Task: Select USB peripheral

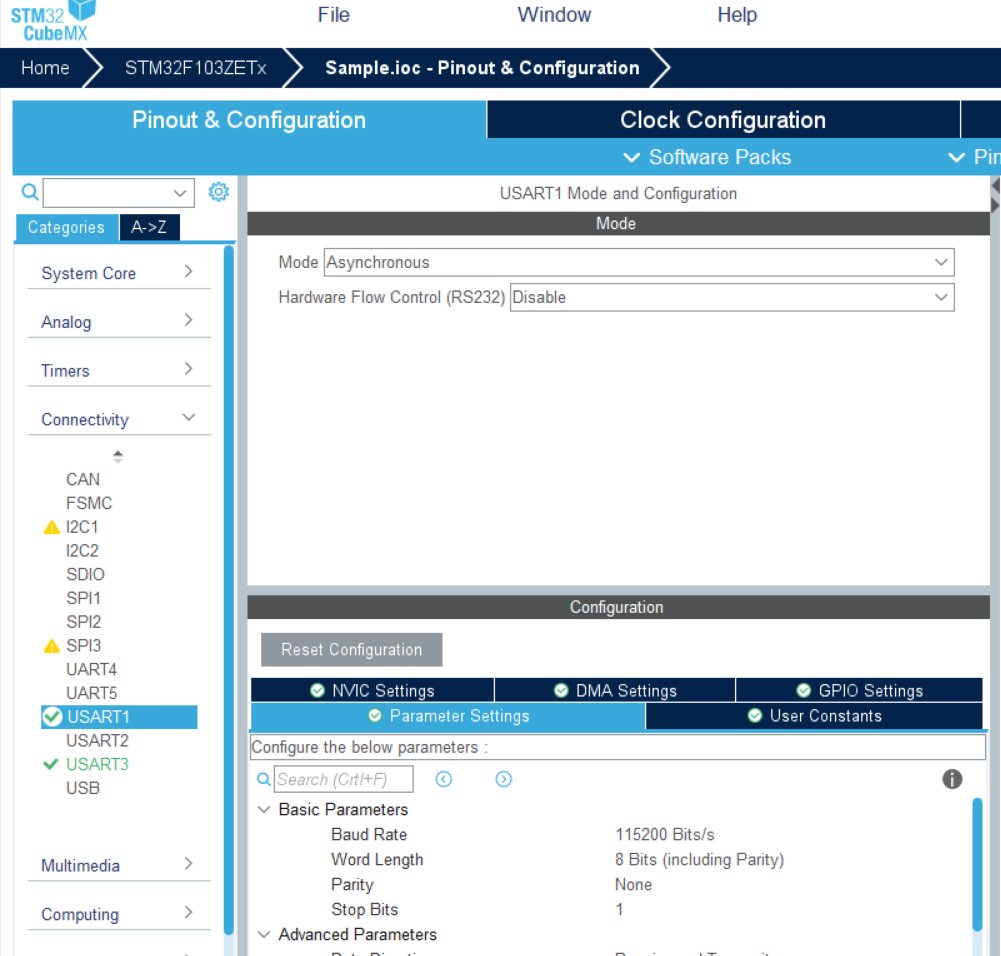Action: (x=83, y=788)
